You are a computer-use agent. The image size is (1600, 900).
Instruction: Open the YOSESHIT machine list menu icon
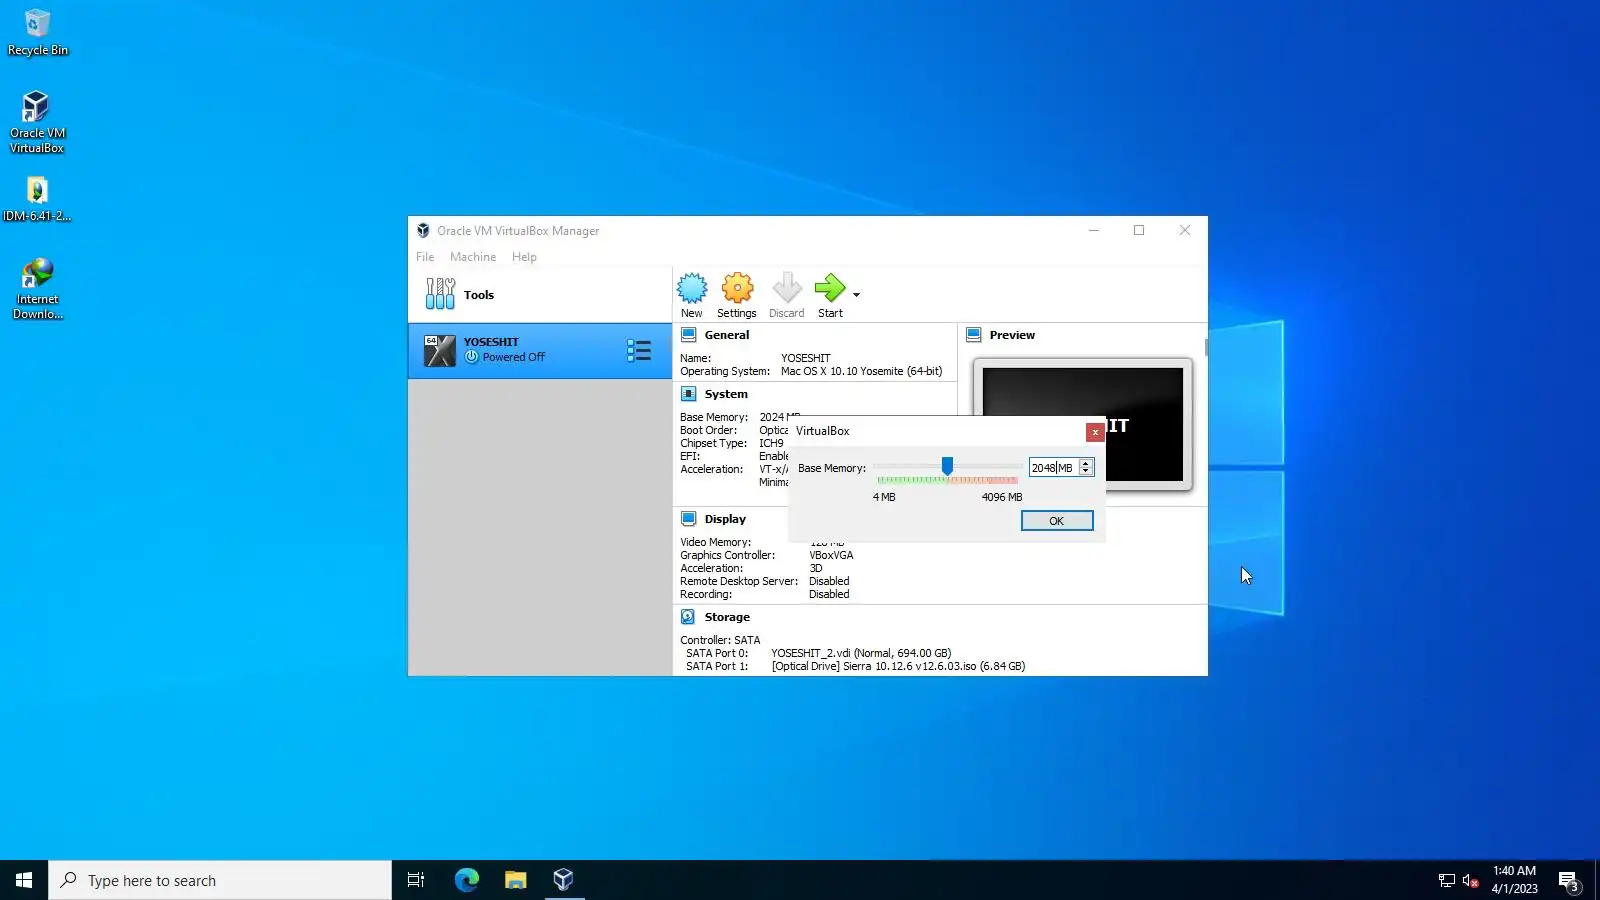(639, 350)
